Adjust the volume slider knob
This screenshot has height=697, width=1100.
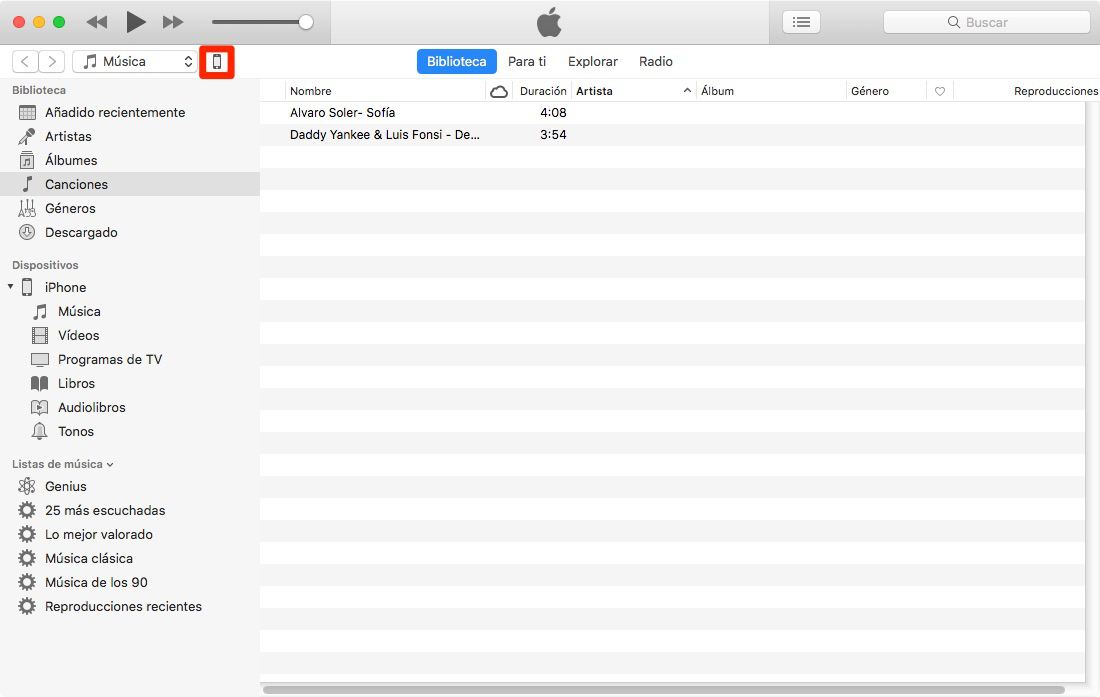pos(306,22)
